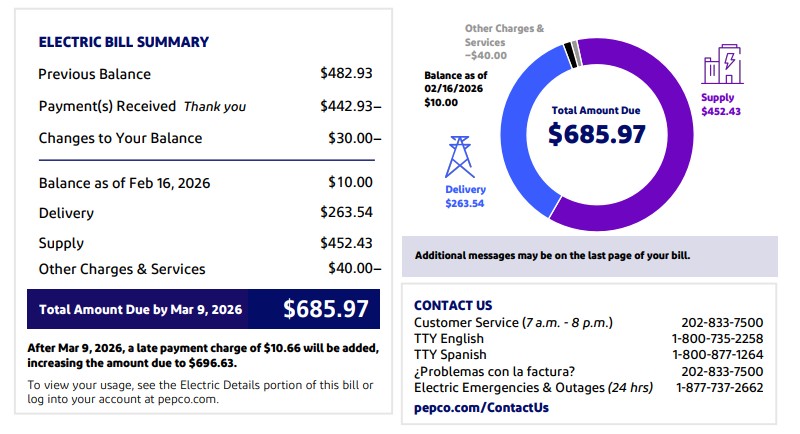Click the TTY Spanish phone number
800x434 pixels.
(718, 355)
